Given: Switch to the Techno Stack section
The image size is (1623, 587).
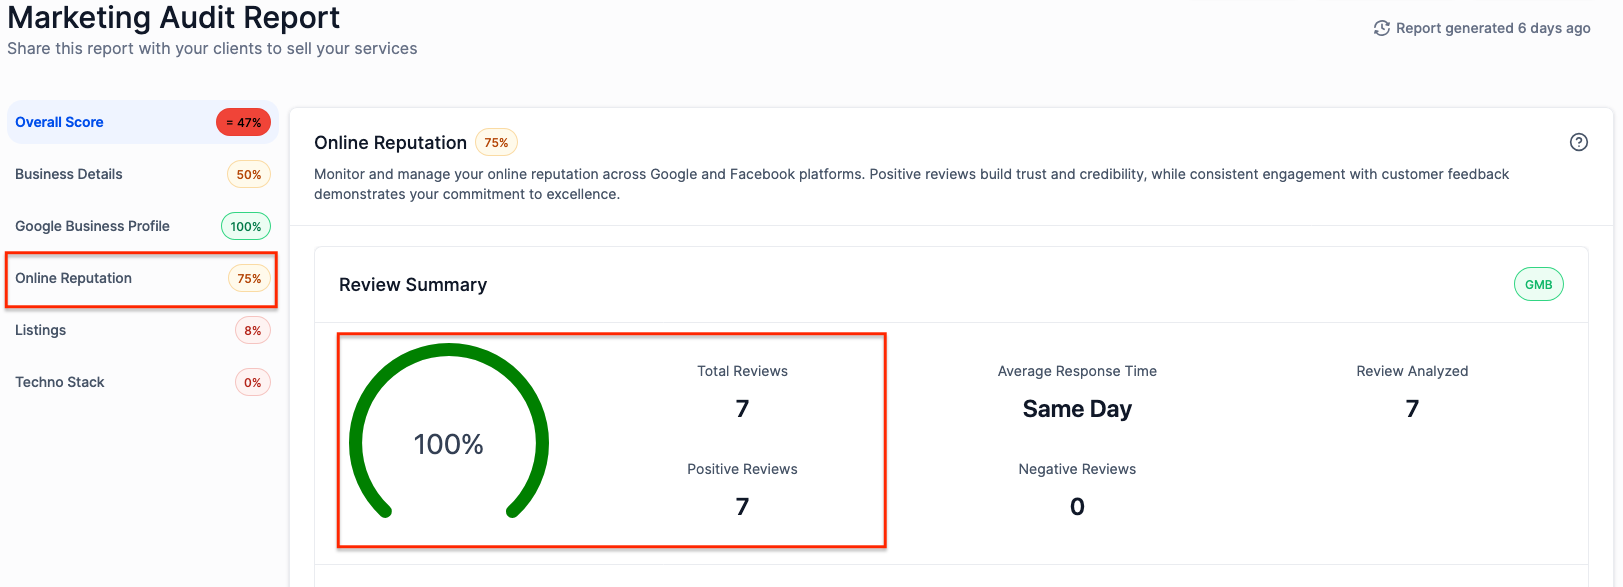Looking at the screenshot, I should point(60,382).
